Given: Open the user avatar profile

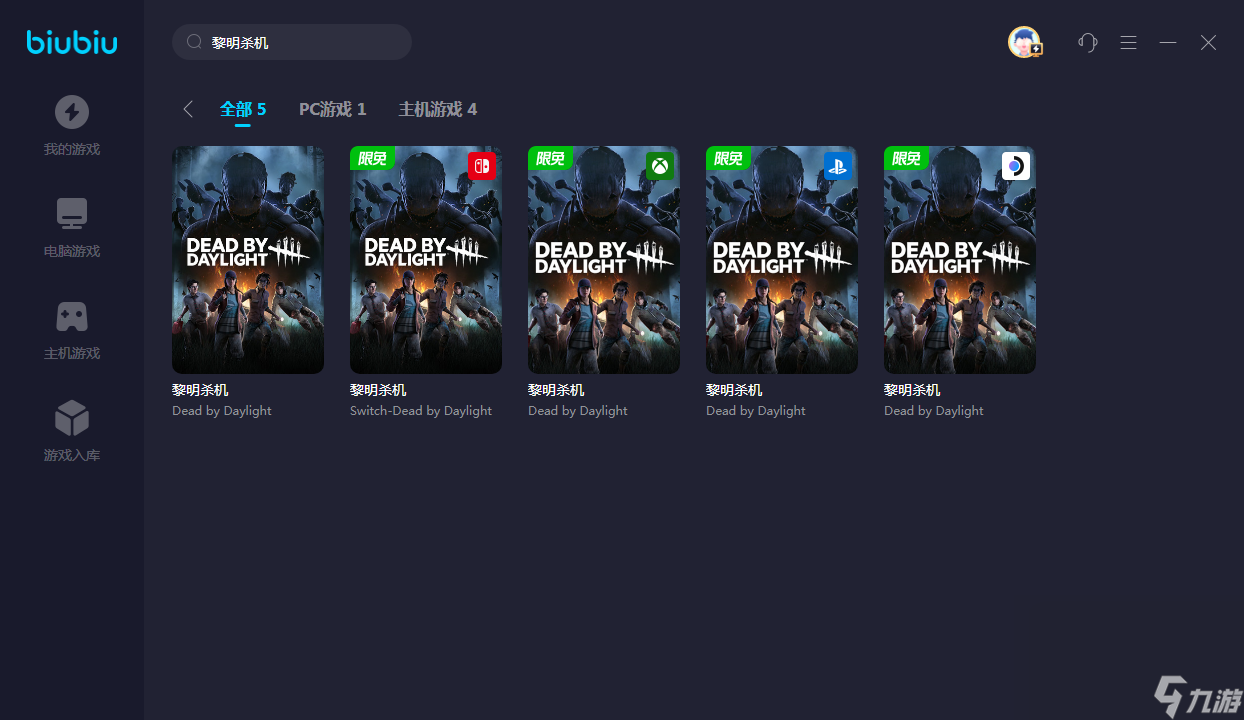Looking at the screenshot, I should click(x=1024, y=42).
